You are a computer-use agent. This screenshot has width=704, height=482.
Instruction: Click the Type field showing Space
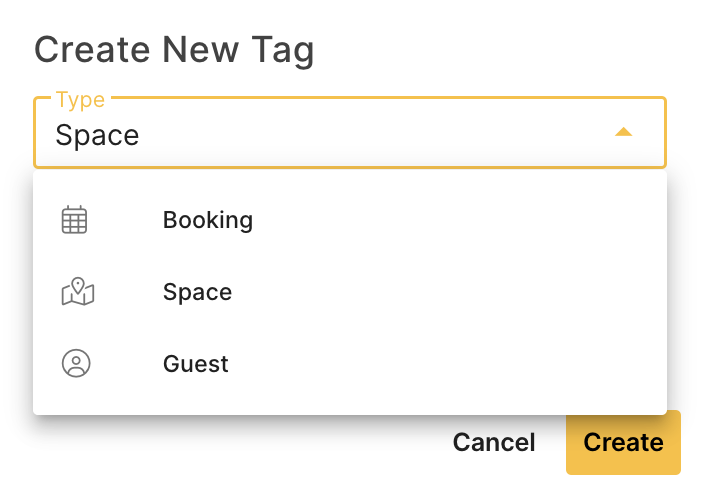(350, 133)
